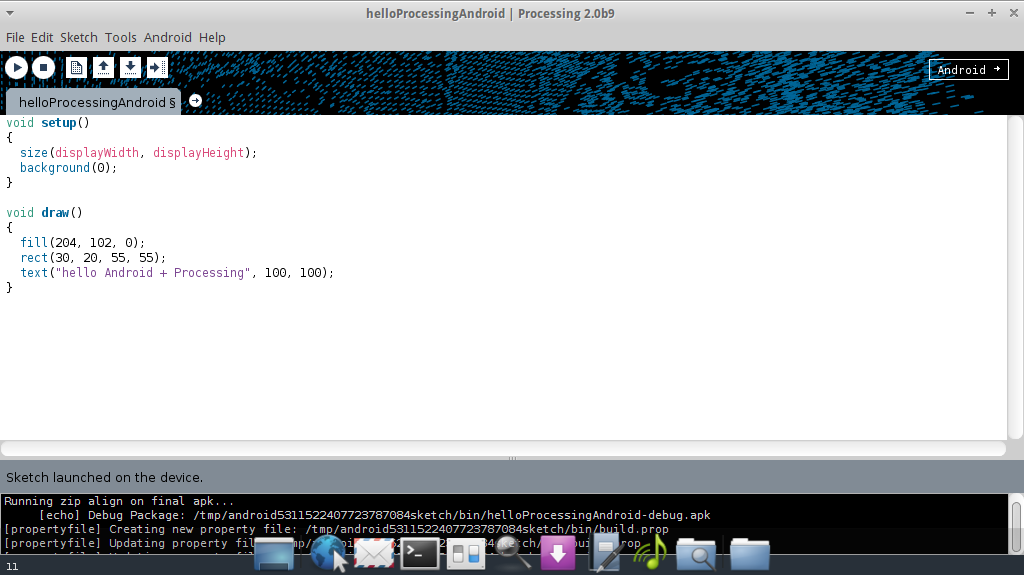Open the mail envelope dock icon
Screen dimensions: 1024x575
tap(374, 553)
